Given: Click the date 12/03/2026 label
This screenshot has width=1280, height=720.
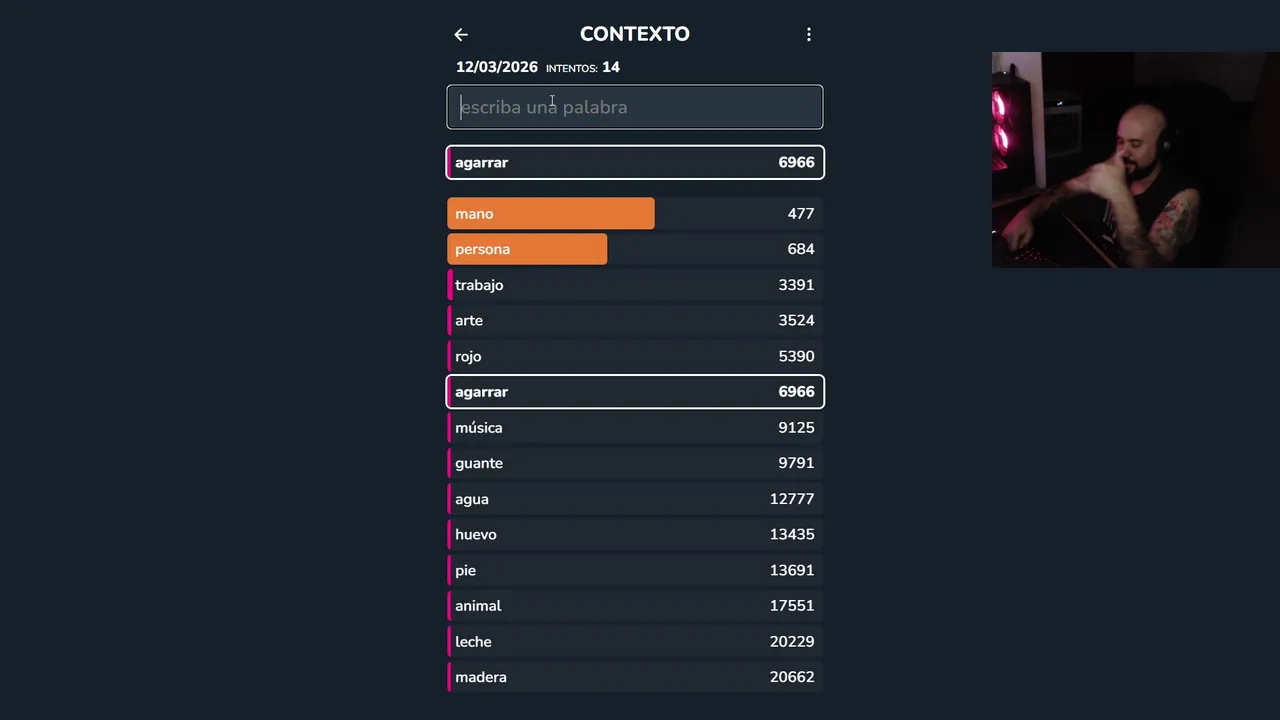Looking at the screenshot, I should pos(497,67).
